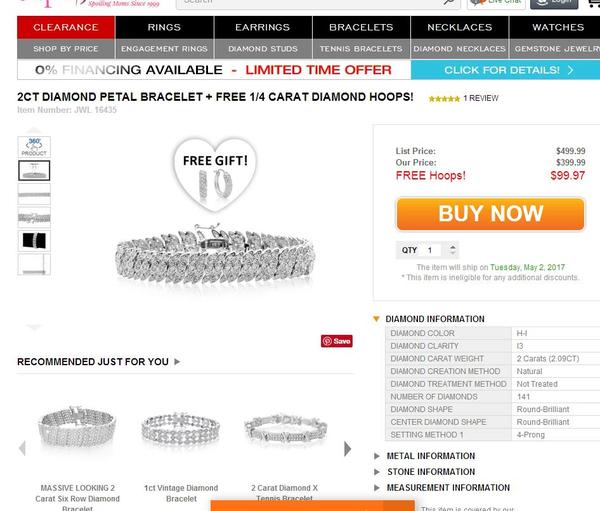Screen dimensions: 600x511
Task: Click the quantity input field
Action: [432, 250]
